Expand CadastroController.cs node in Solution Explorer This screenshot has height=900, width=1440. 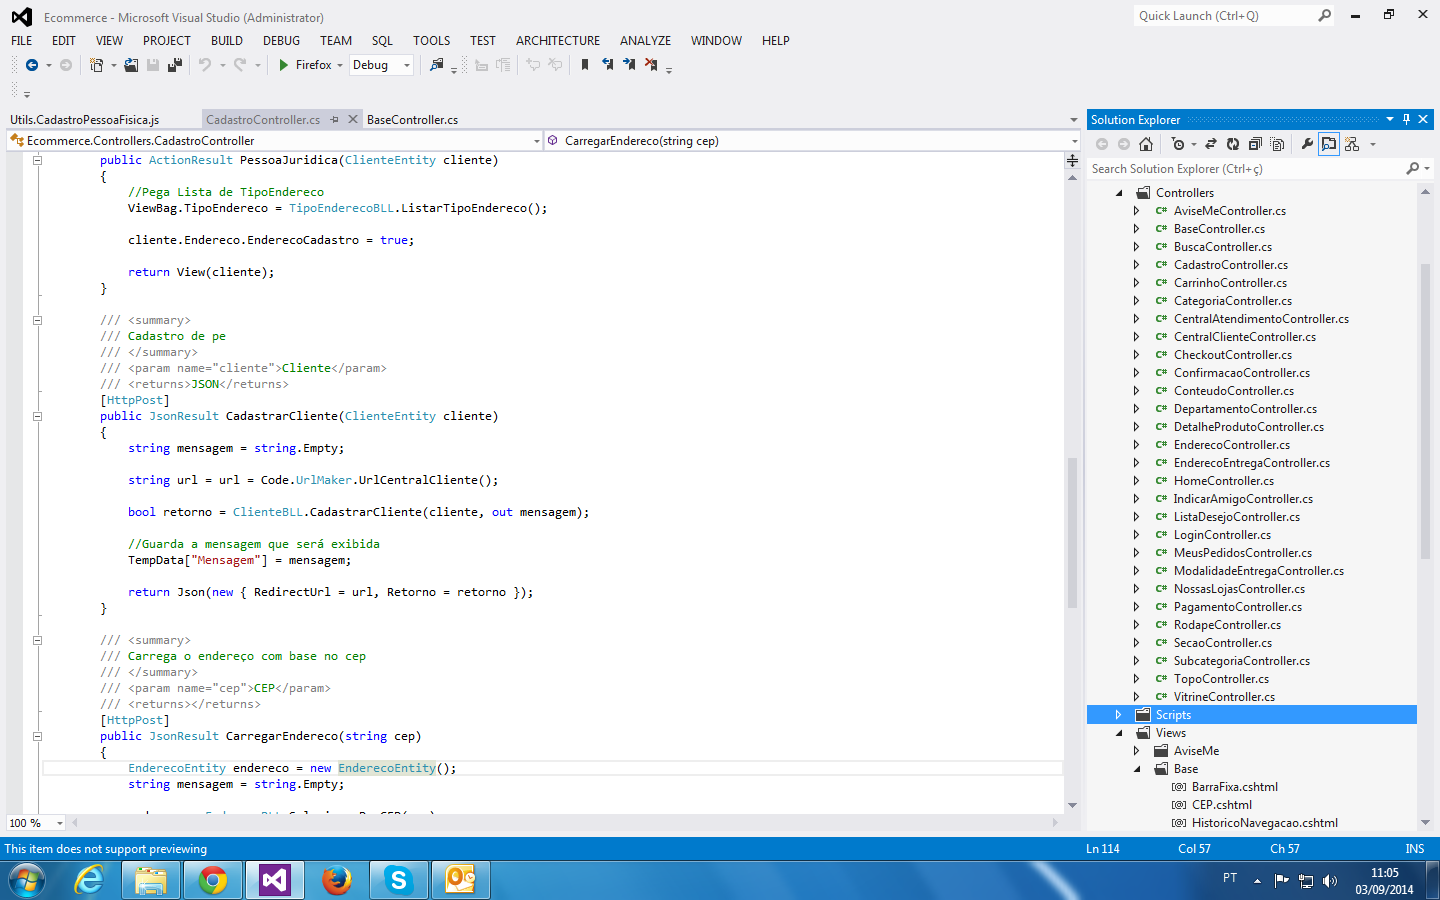pos(1137,265)
